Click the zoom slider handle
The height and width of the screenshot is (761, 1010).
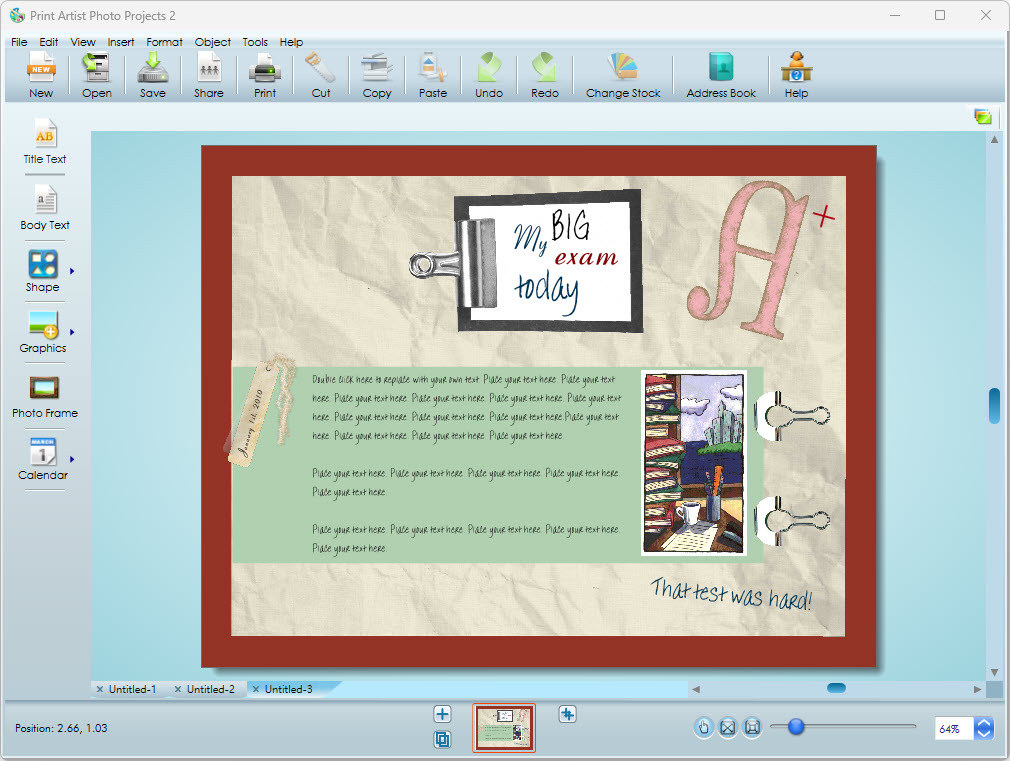tap(796, 727)
